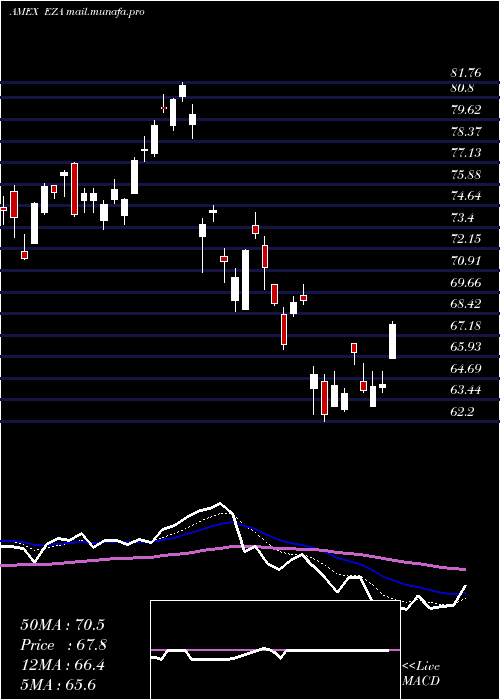Image resolution: width=500 pixels, height=700 pixels.
Task: Click the highest candlestick touching the 81.76 line
Action: click(x=182, y=90)
